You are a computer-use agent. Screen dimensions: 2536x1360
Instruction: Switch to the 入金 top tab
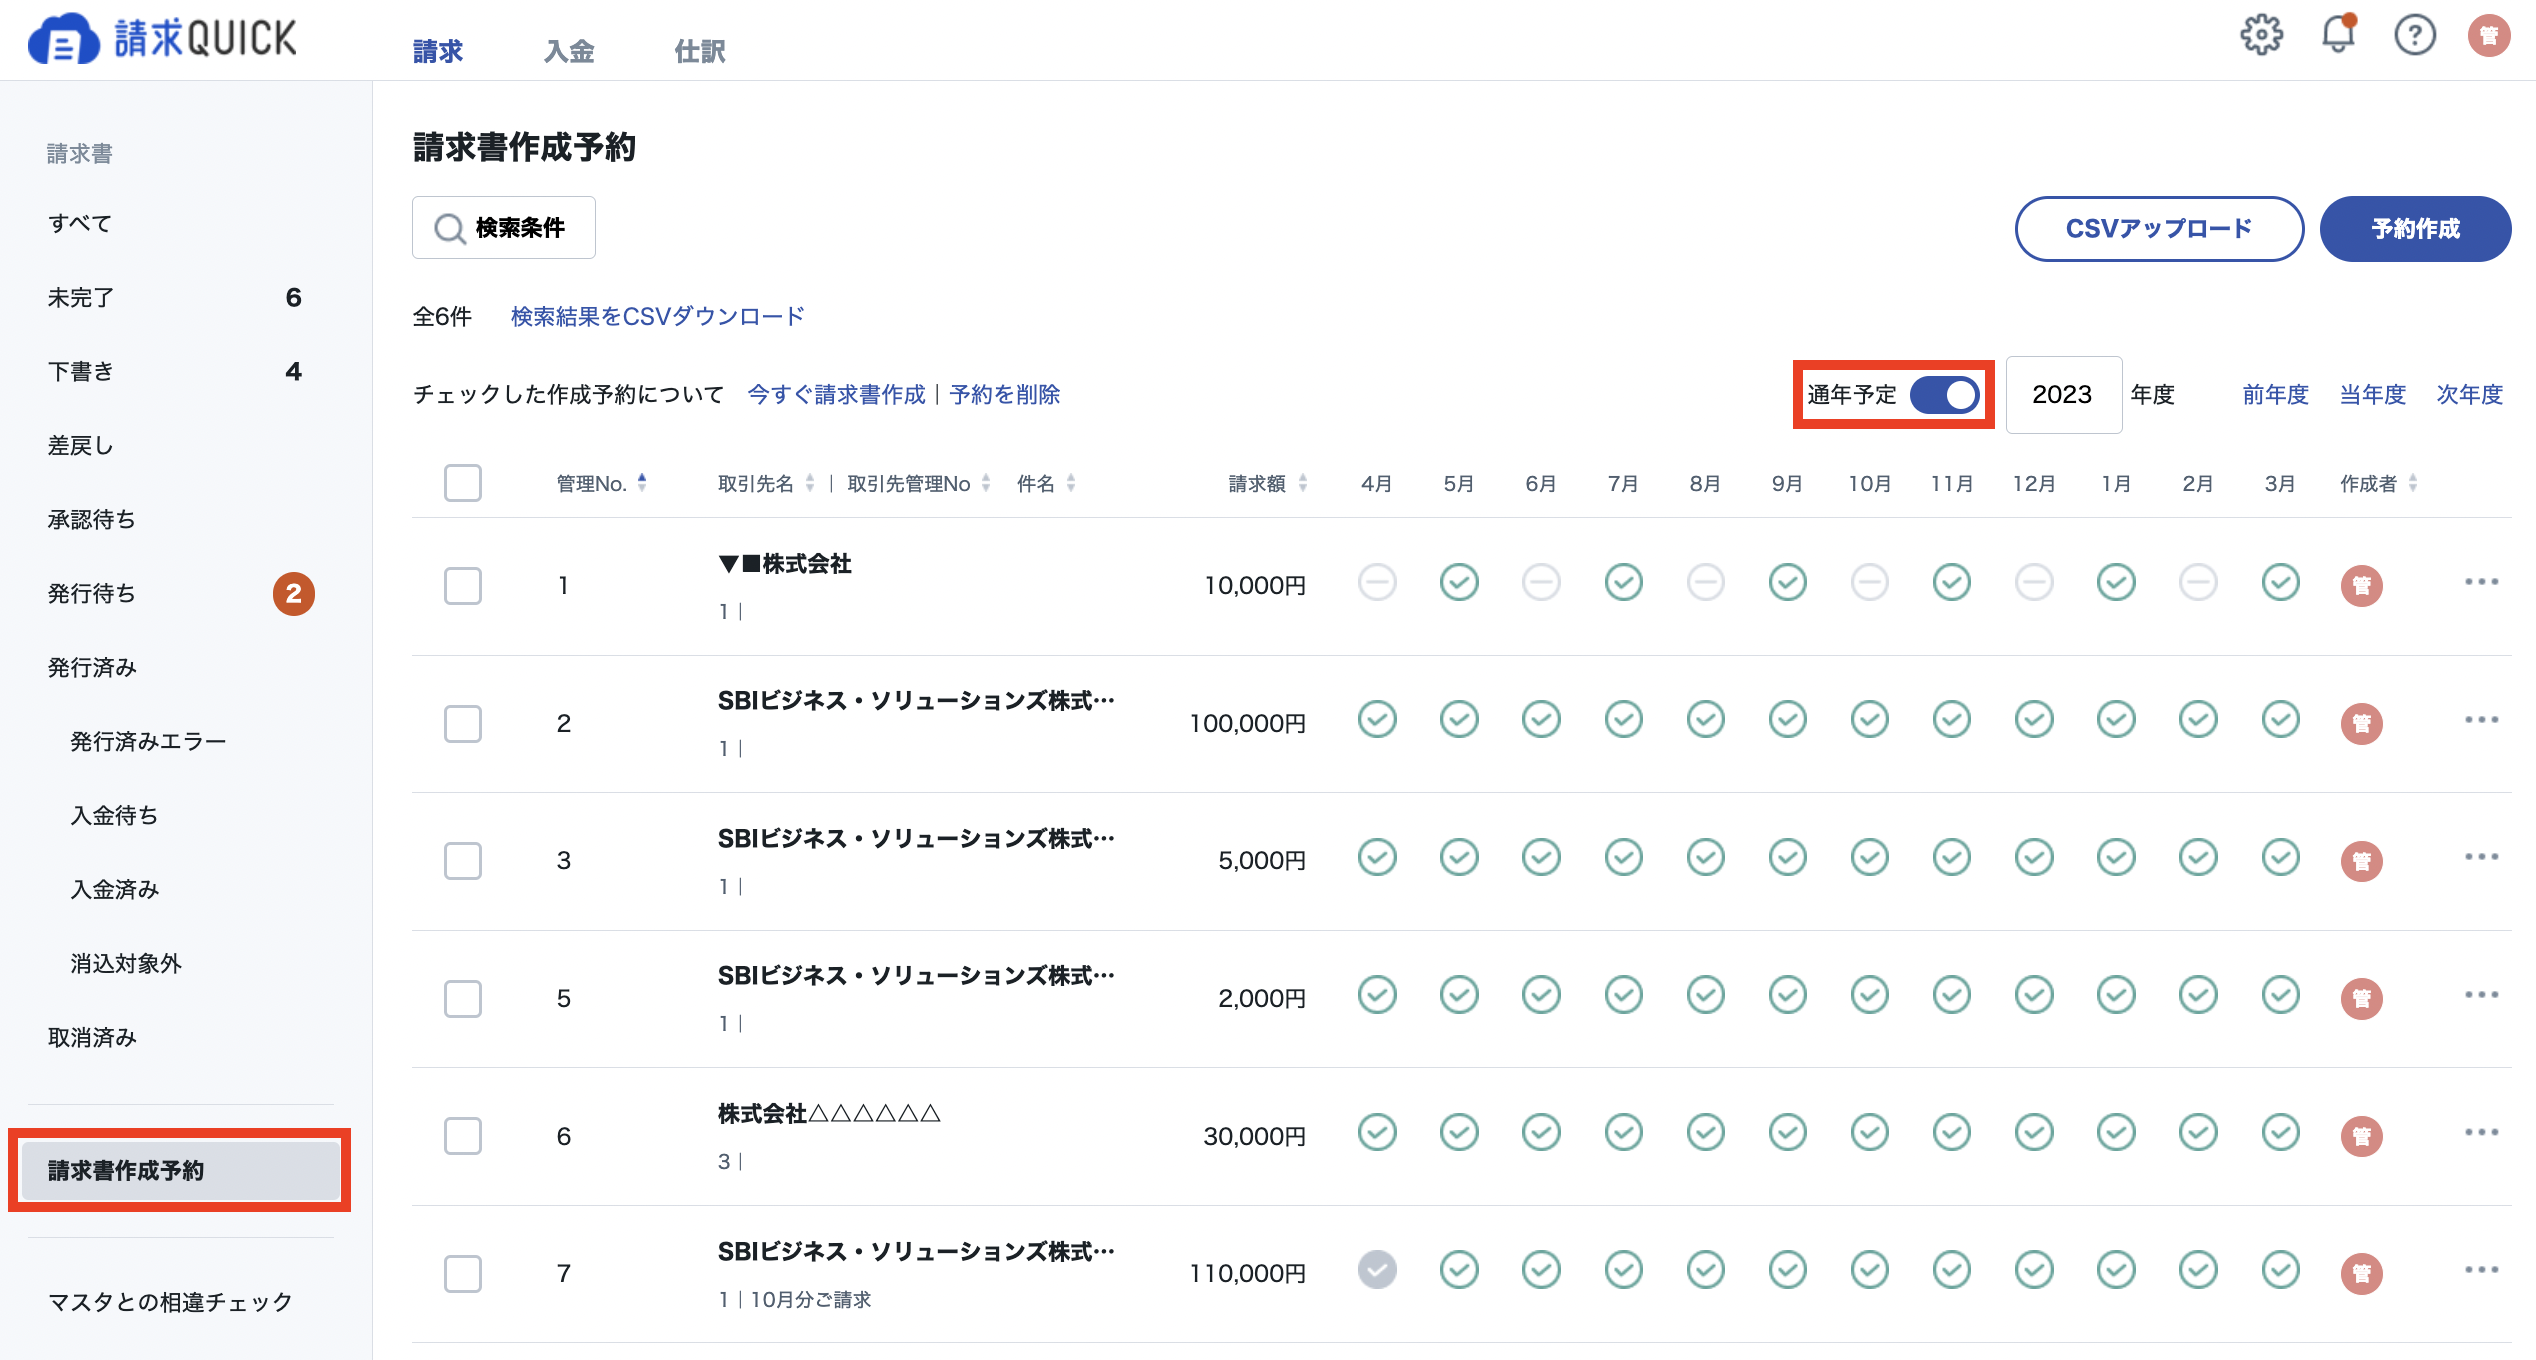click(569, 51)
